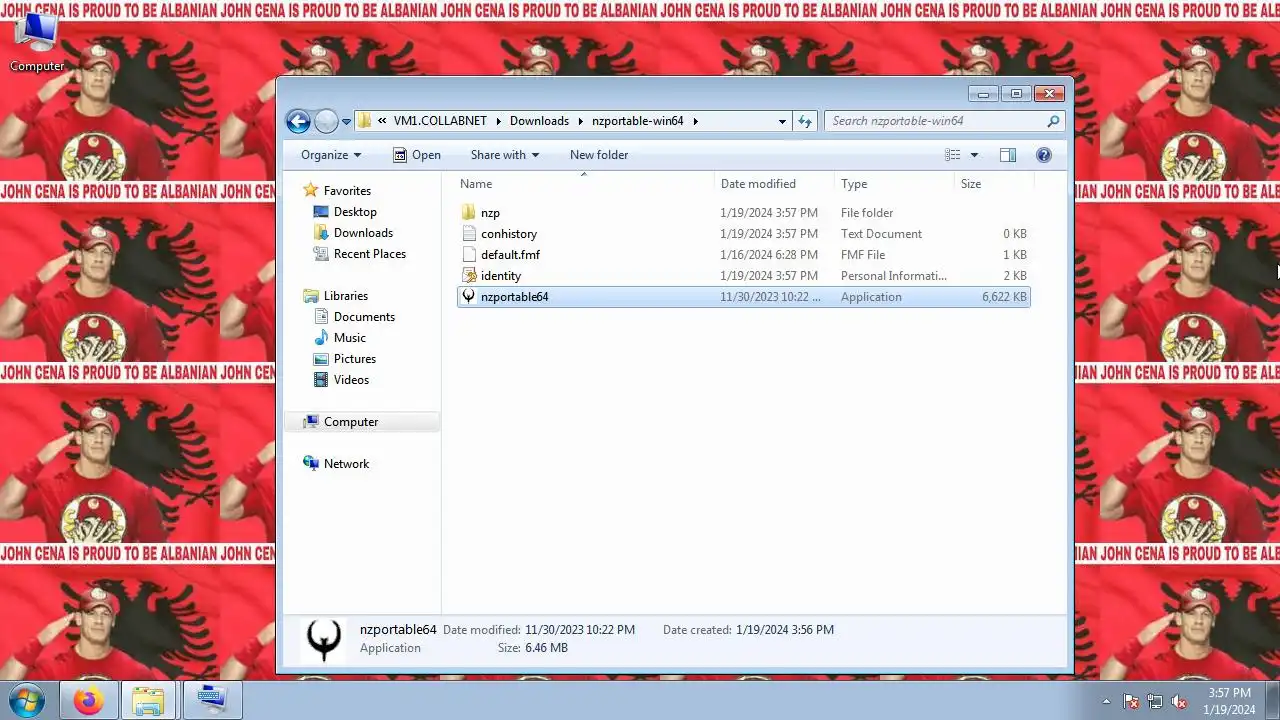Open Downloads in Favorites
The width and height of the screenshot is (1280, 720).
[363, 233]
